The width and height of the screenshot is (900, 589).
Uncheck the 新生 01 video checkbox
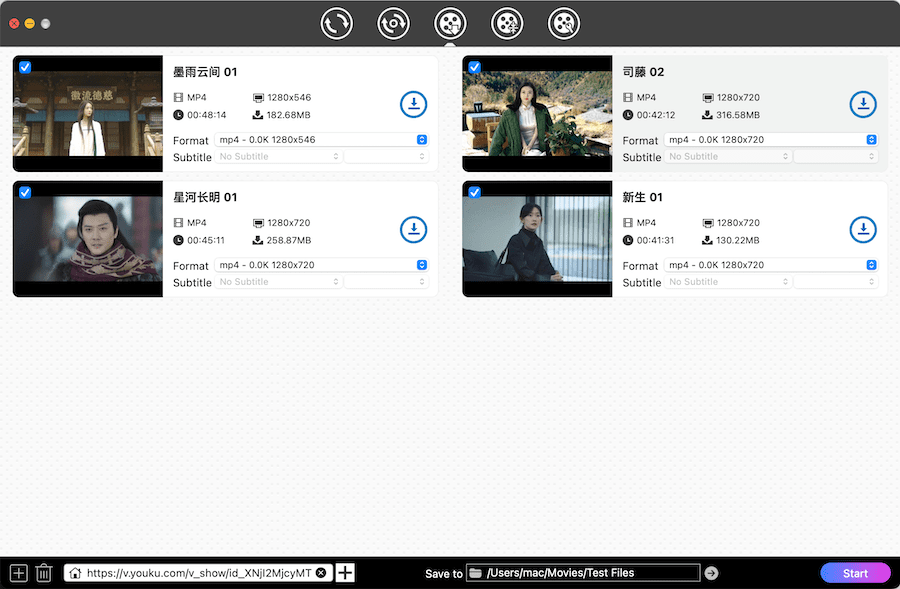tap(475, 192)
